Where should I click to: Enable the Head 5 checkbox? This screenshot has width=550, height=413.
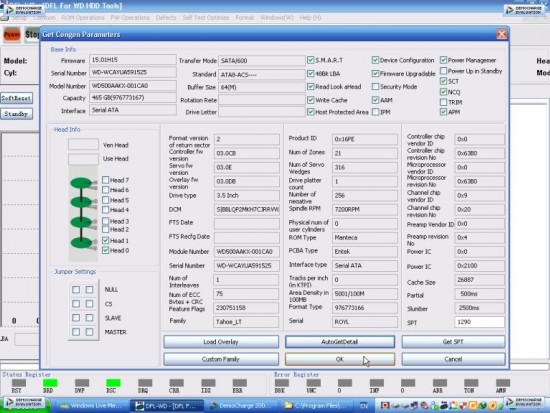105,200
